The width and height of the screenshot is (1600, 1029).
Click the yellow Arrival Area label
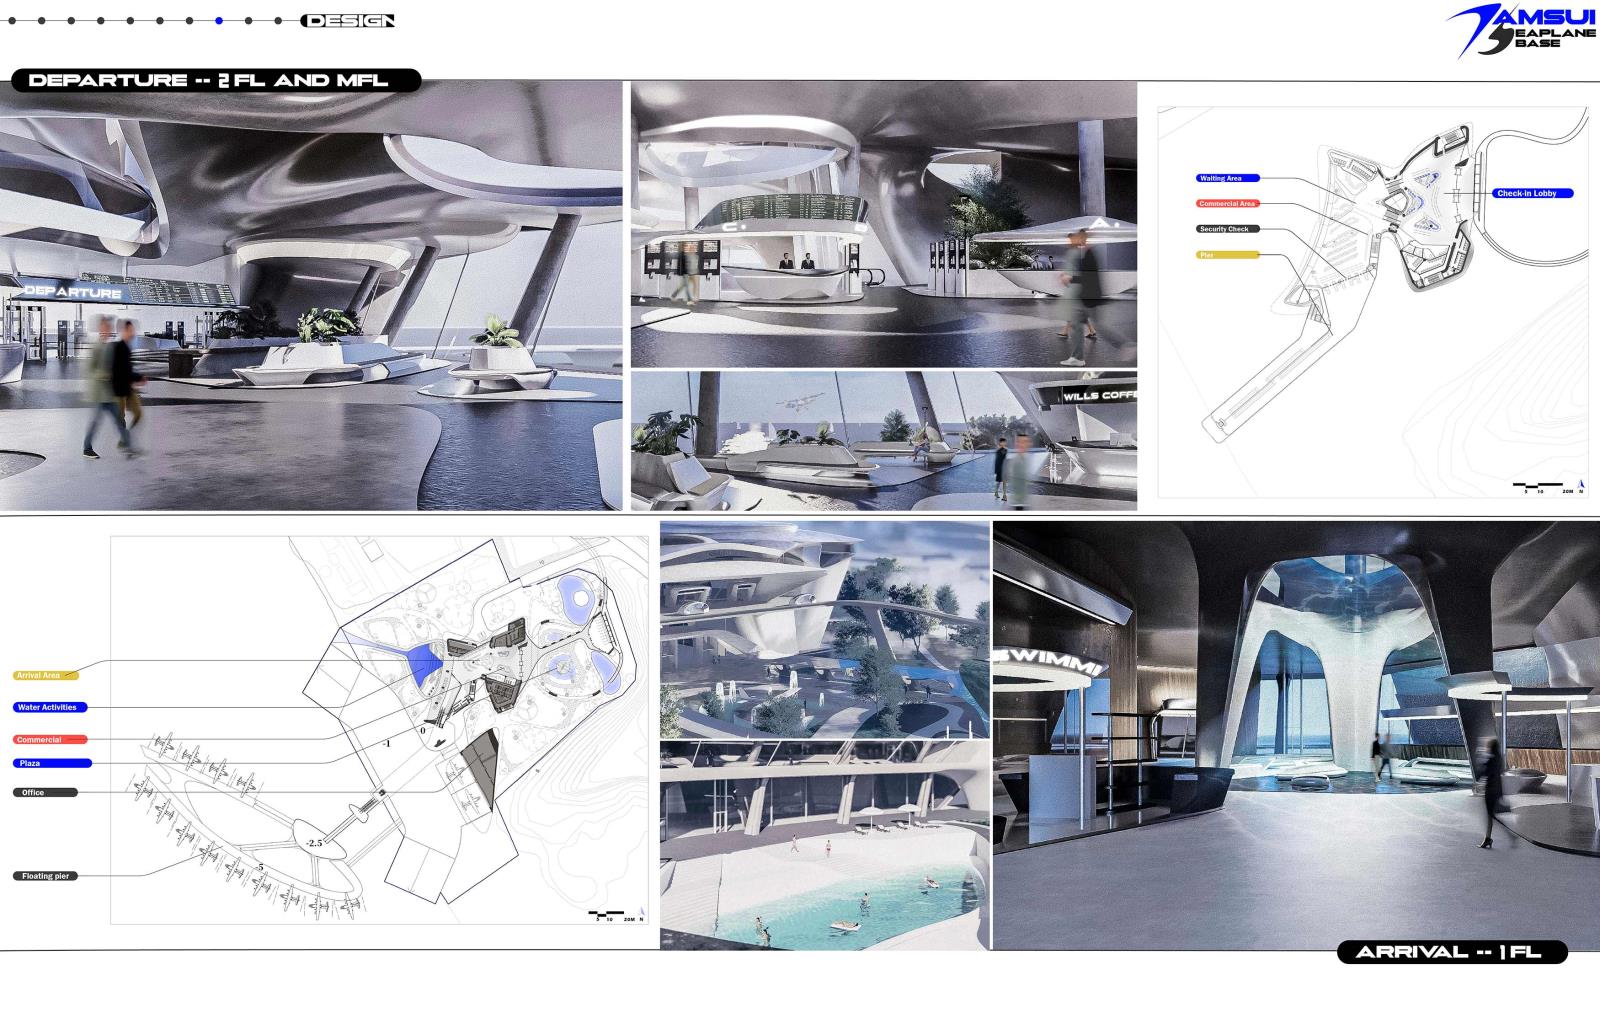click(50, 675)
